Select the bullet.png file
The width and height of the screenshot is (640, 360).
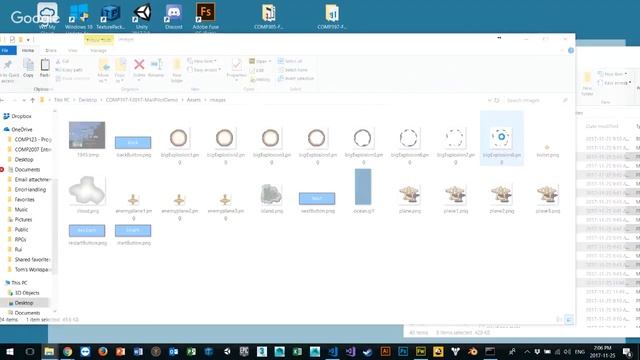547,150
